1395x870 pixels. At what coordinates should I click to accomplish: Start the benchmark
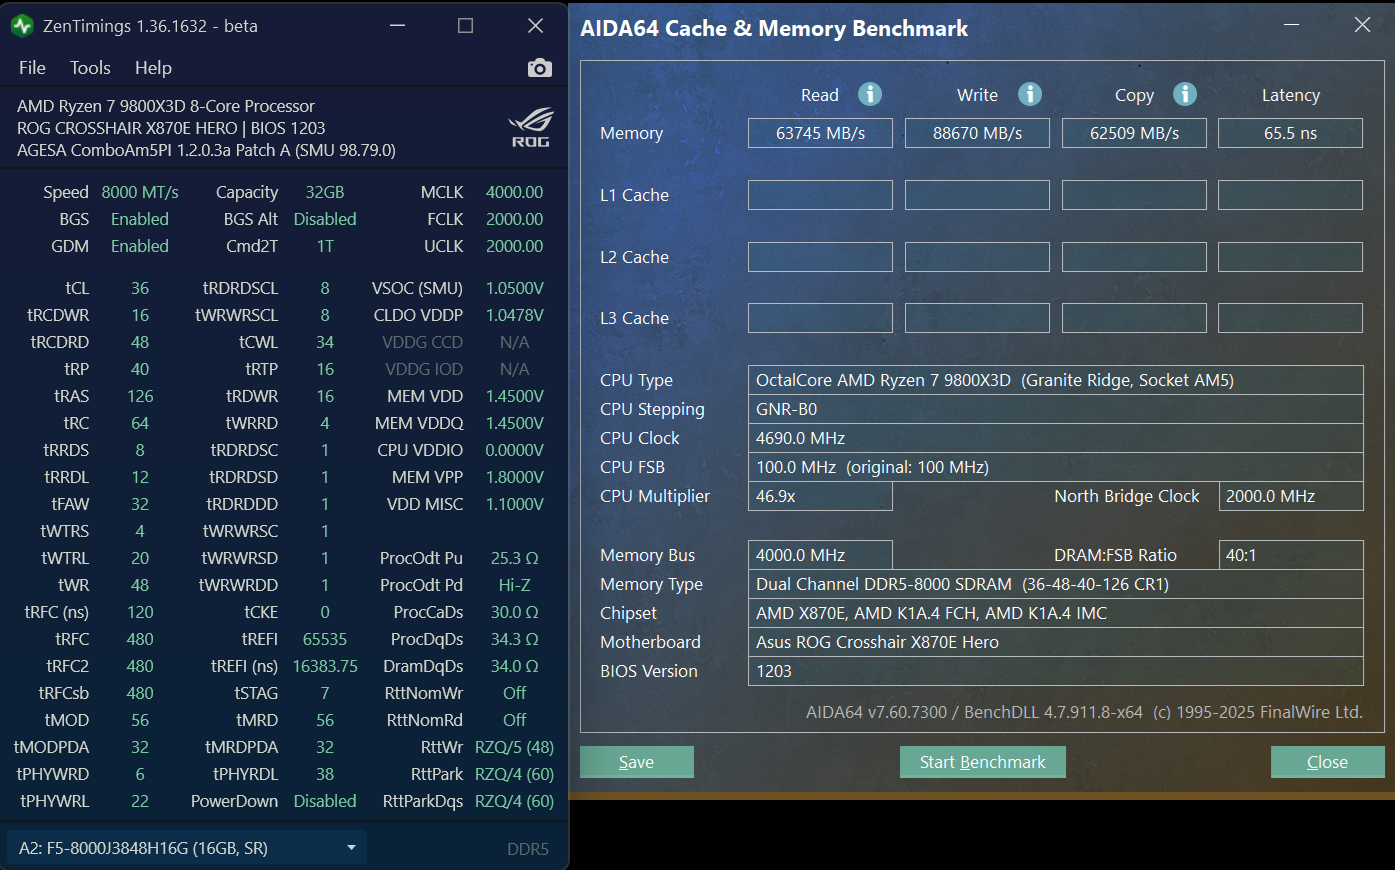(983, 762)
